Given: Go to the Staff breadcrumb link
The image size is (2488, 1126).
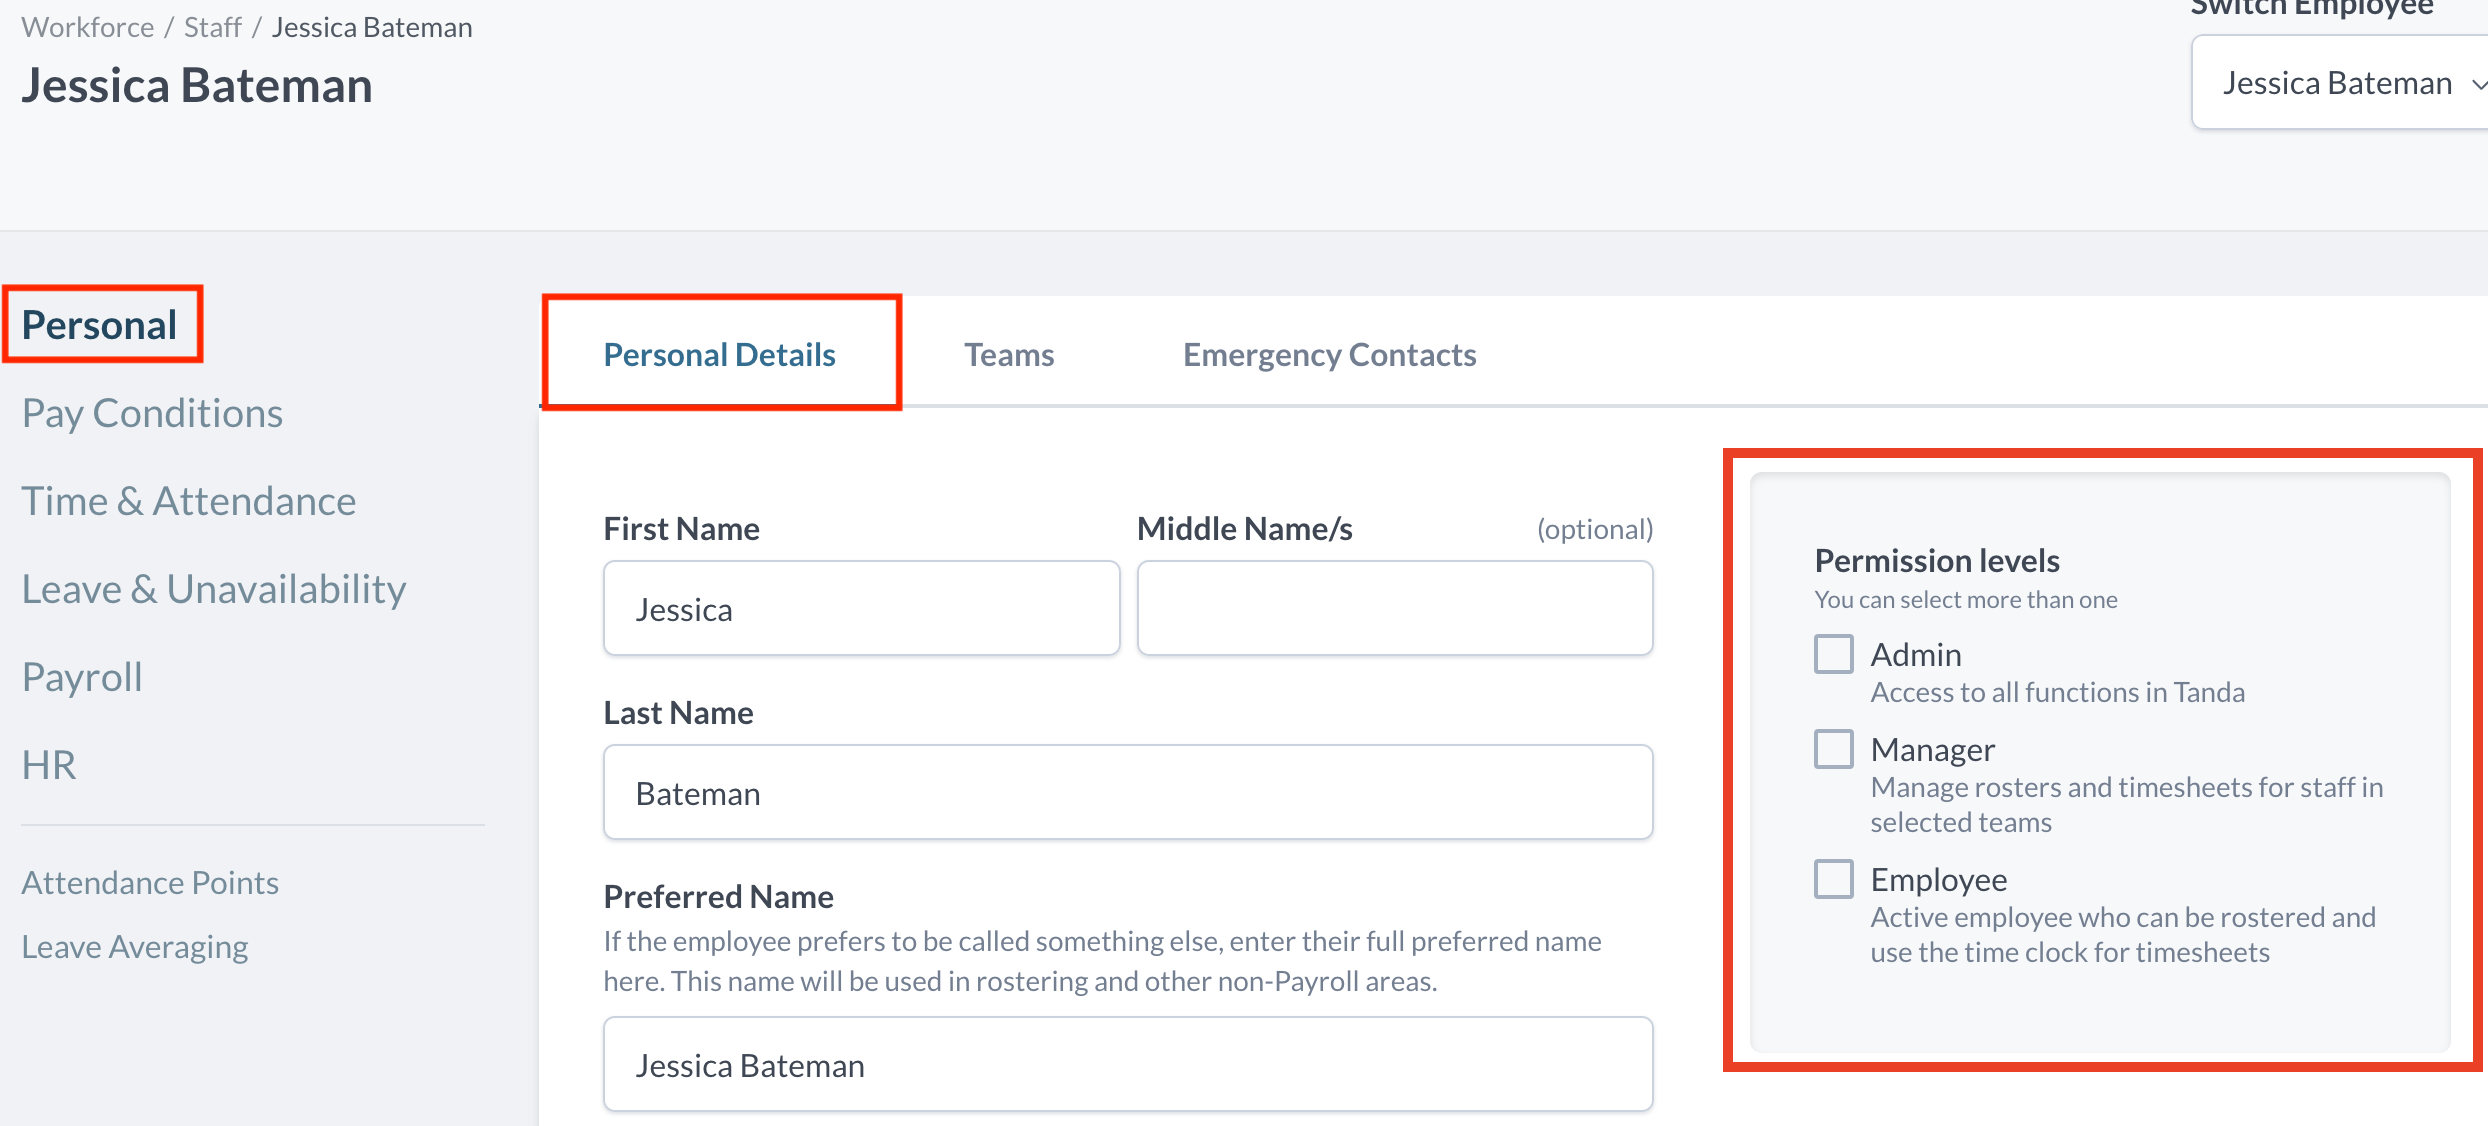Looking at the screenshot, I should point(212,27).
